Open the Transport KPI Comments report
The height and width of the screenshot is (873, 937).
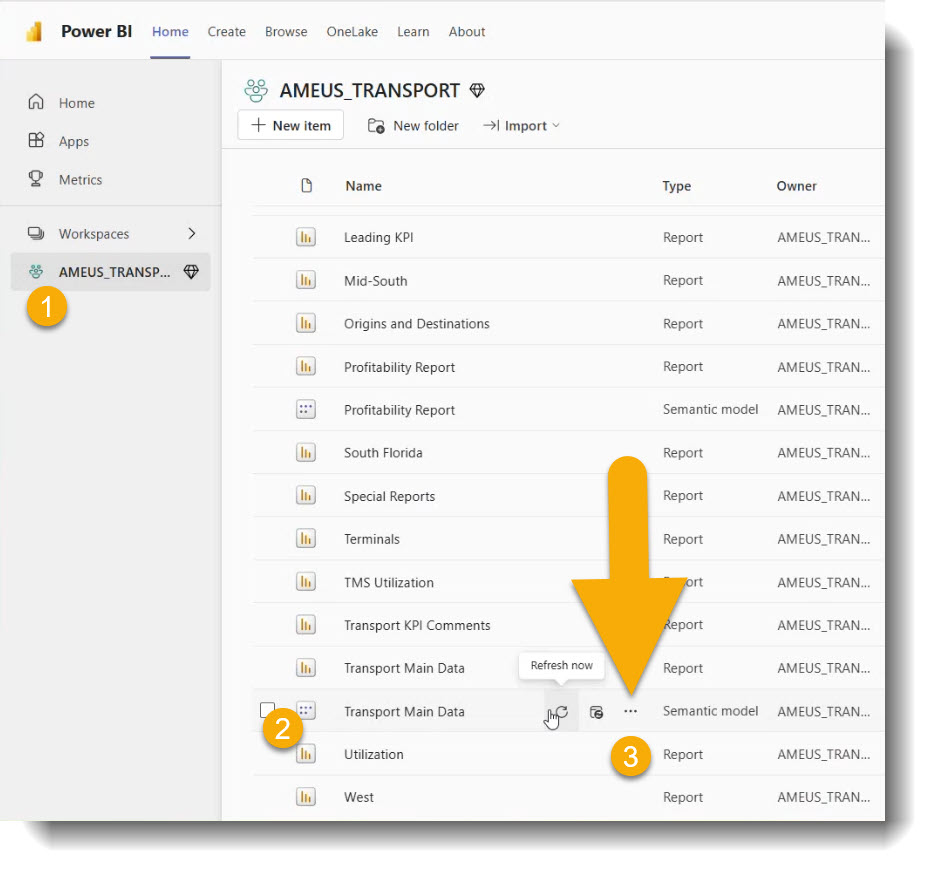(x=417, y=625)
